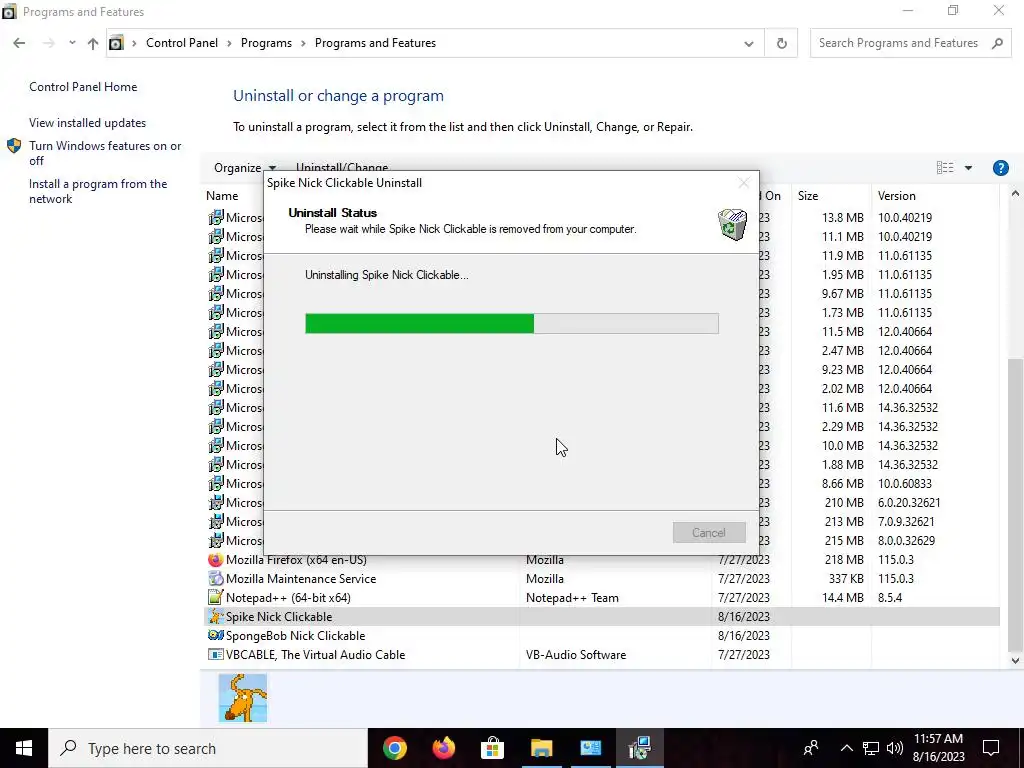Select Programs and Features breadcrumb
The image size is (1024, 768).
pos(376,43)
